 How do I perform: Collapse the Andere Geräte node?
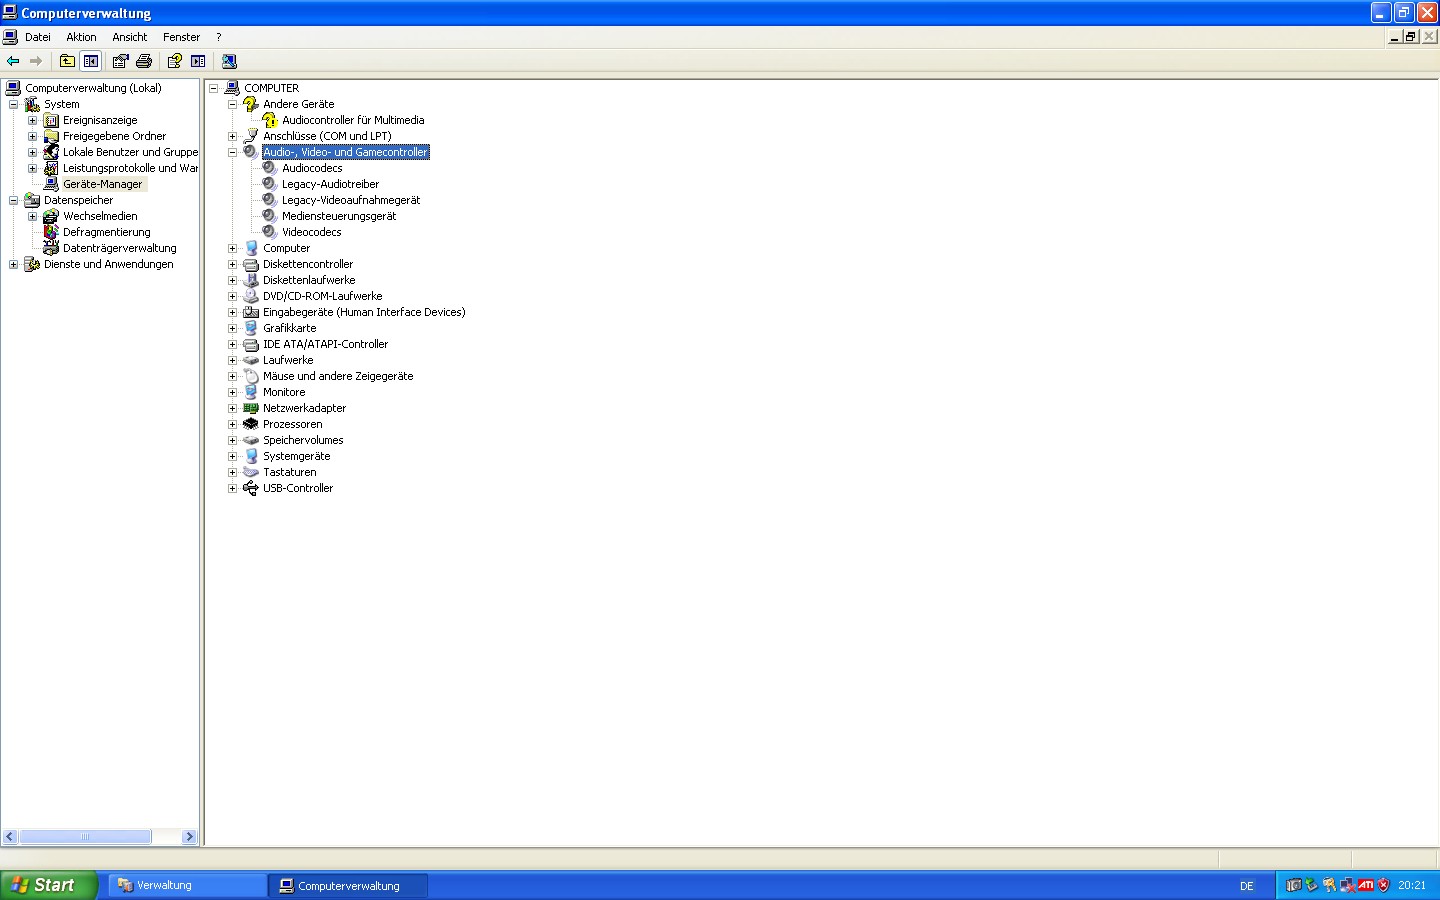[x=233, y=104]
